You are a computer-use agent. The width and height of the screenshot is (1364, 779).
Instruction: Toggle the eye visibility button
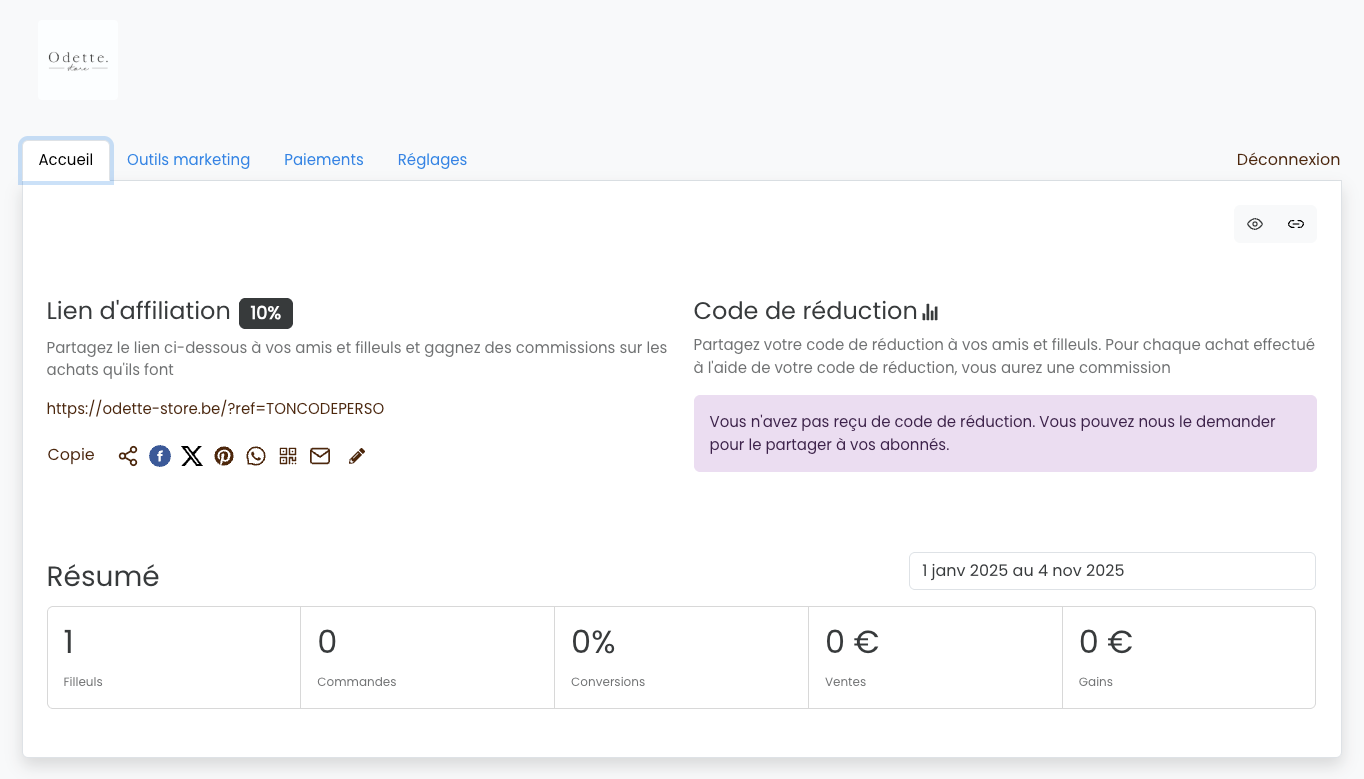[1255, 224]
